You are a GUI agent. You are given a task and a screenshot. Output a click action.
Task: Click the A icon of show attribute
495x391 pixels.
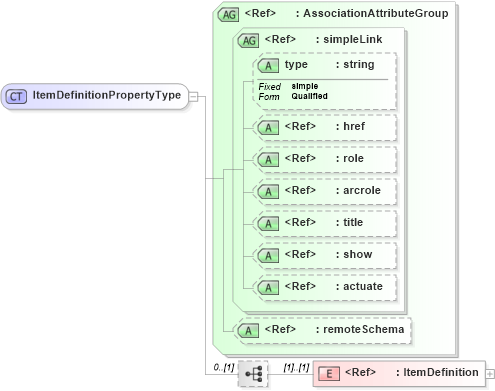268,256
